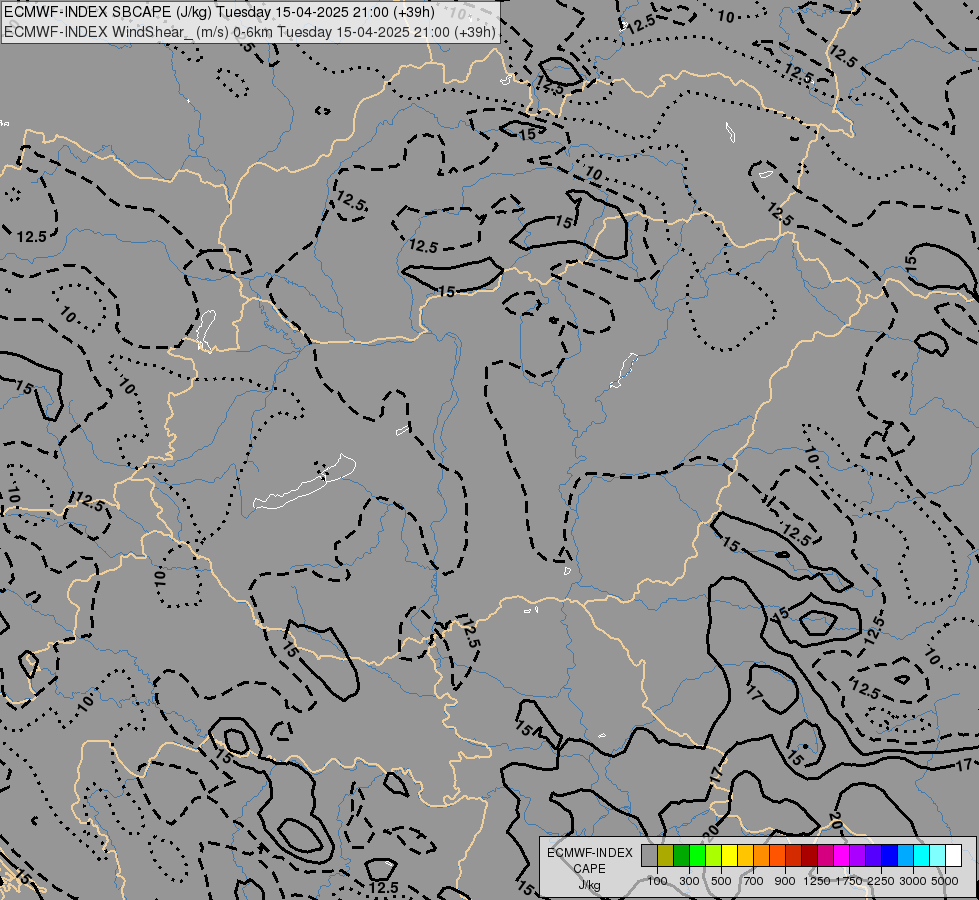Click the CAPE label in legend

point(589,869)
